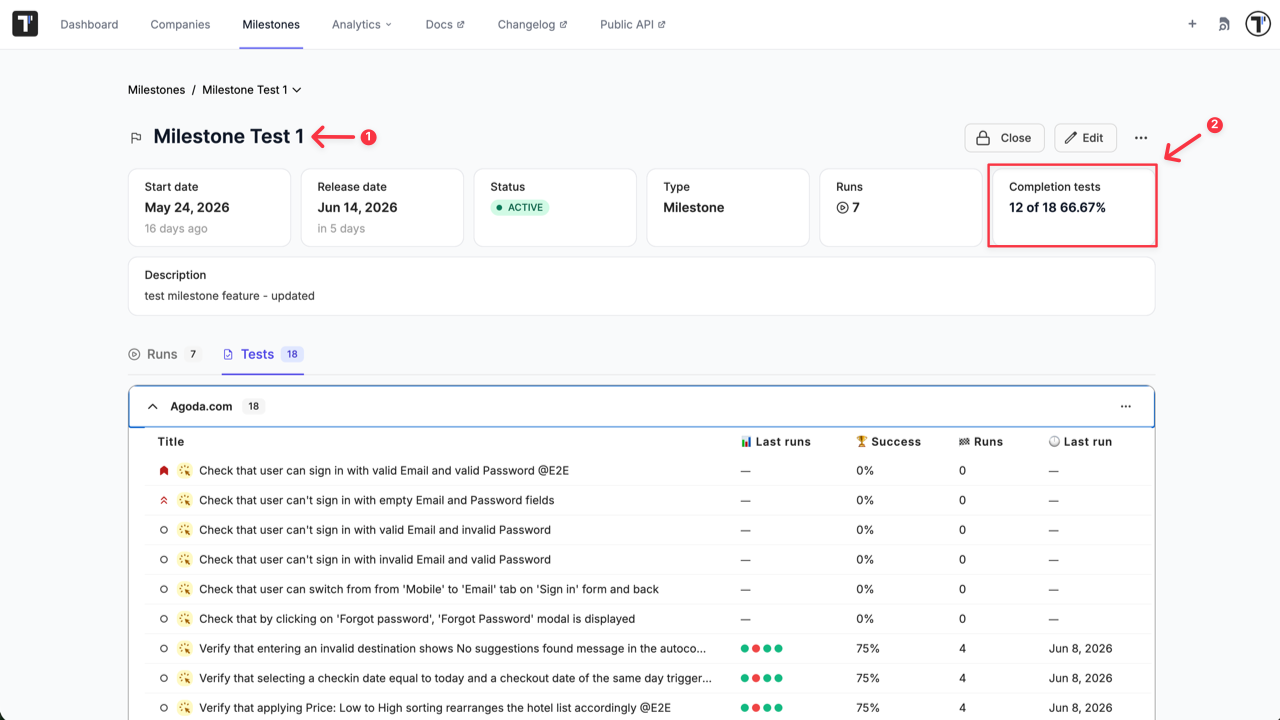Click the Close milestone button
This screenshot has height=720, width=1280.
(x=1005, y=138)
